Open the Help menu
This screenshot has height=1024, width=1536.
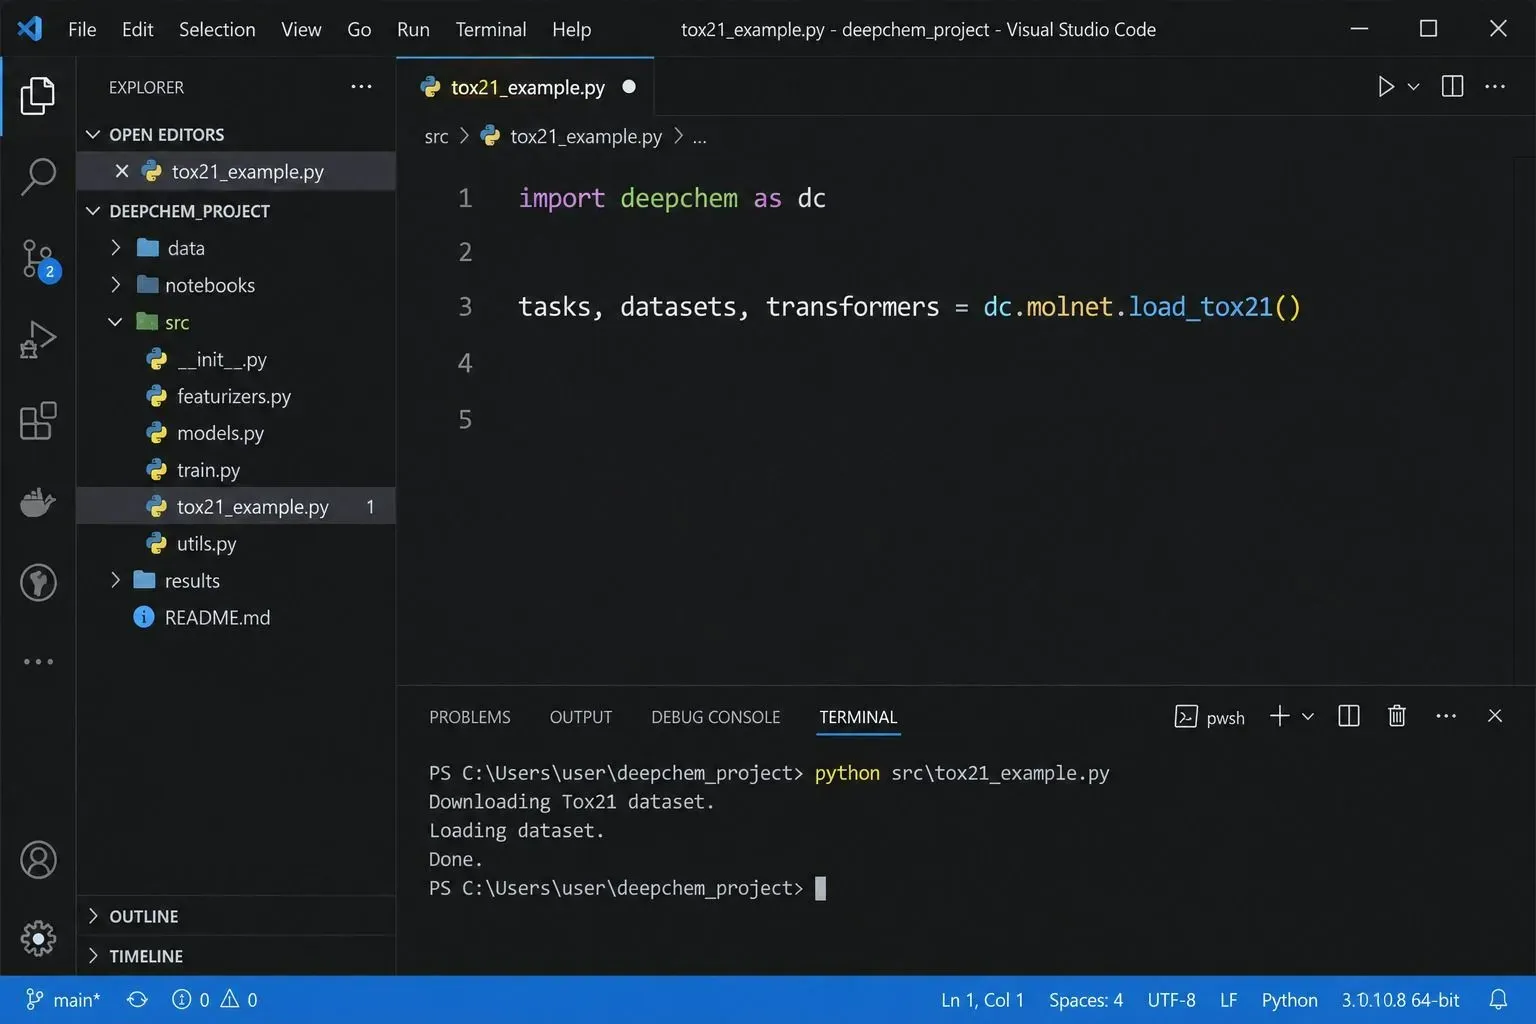pos(572,29)
